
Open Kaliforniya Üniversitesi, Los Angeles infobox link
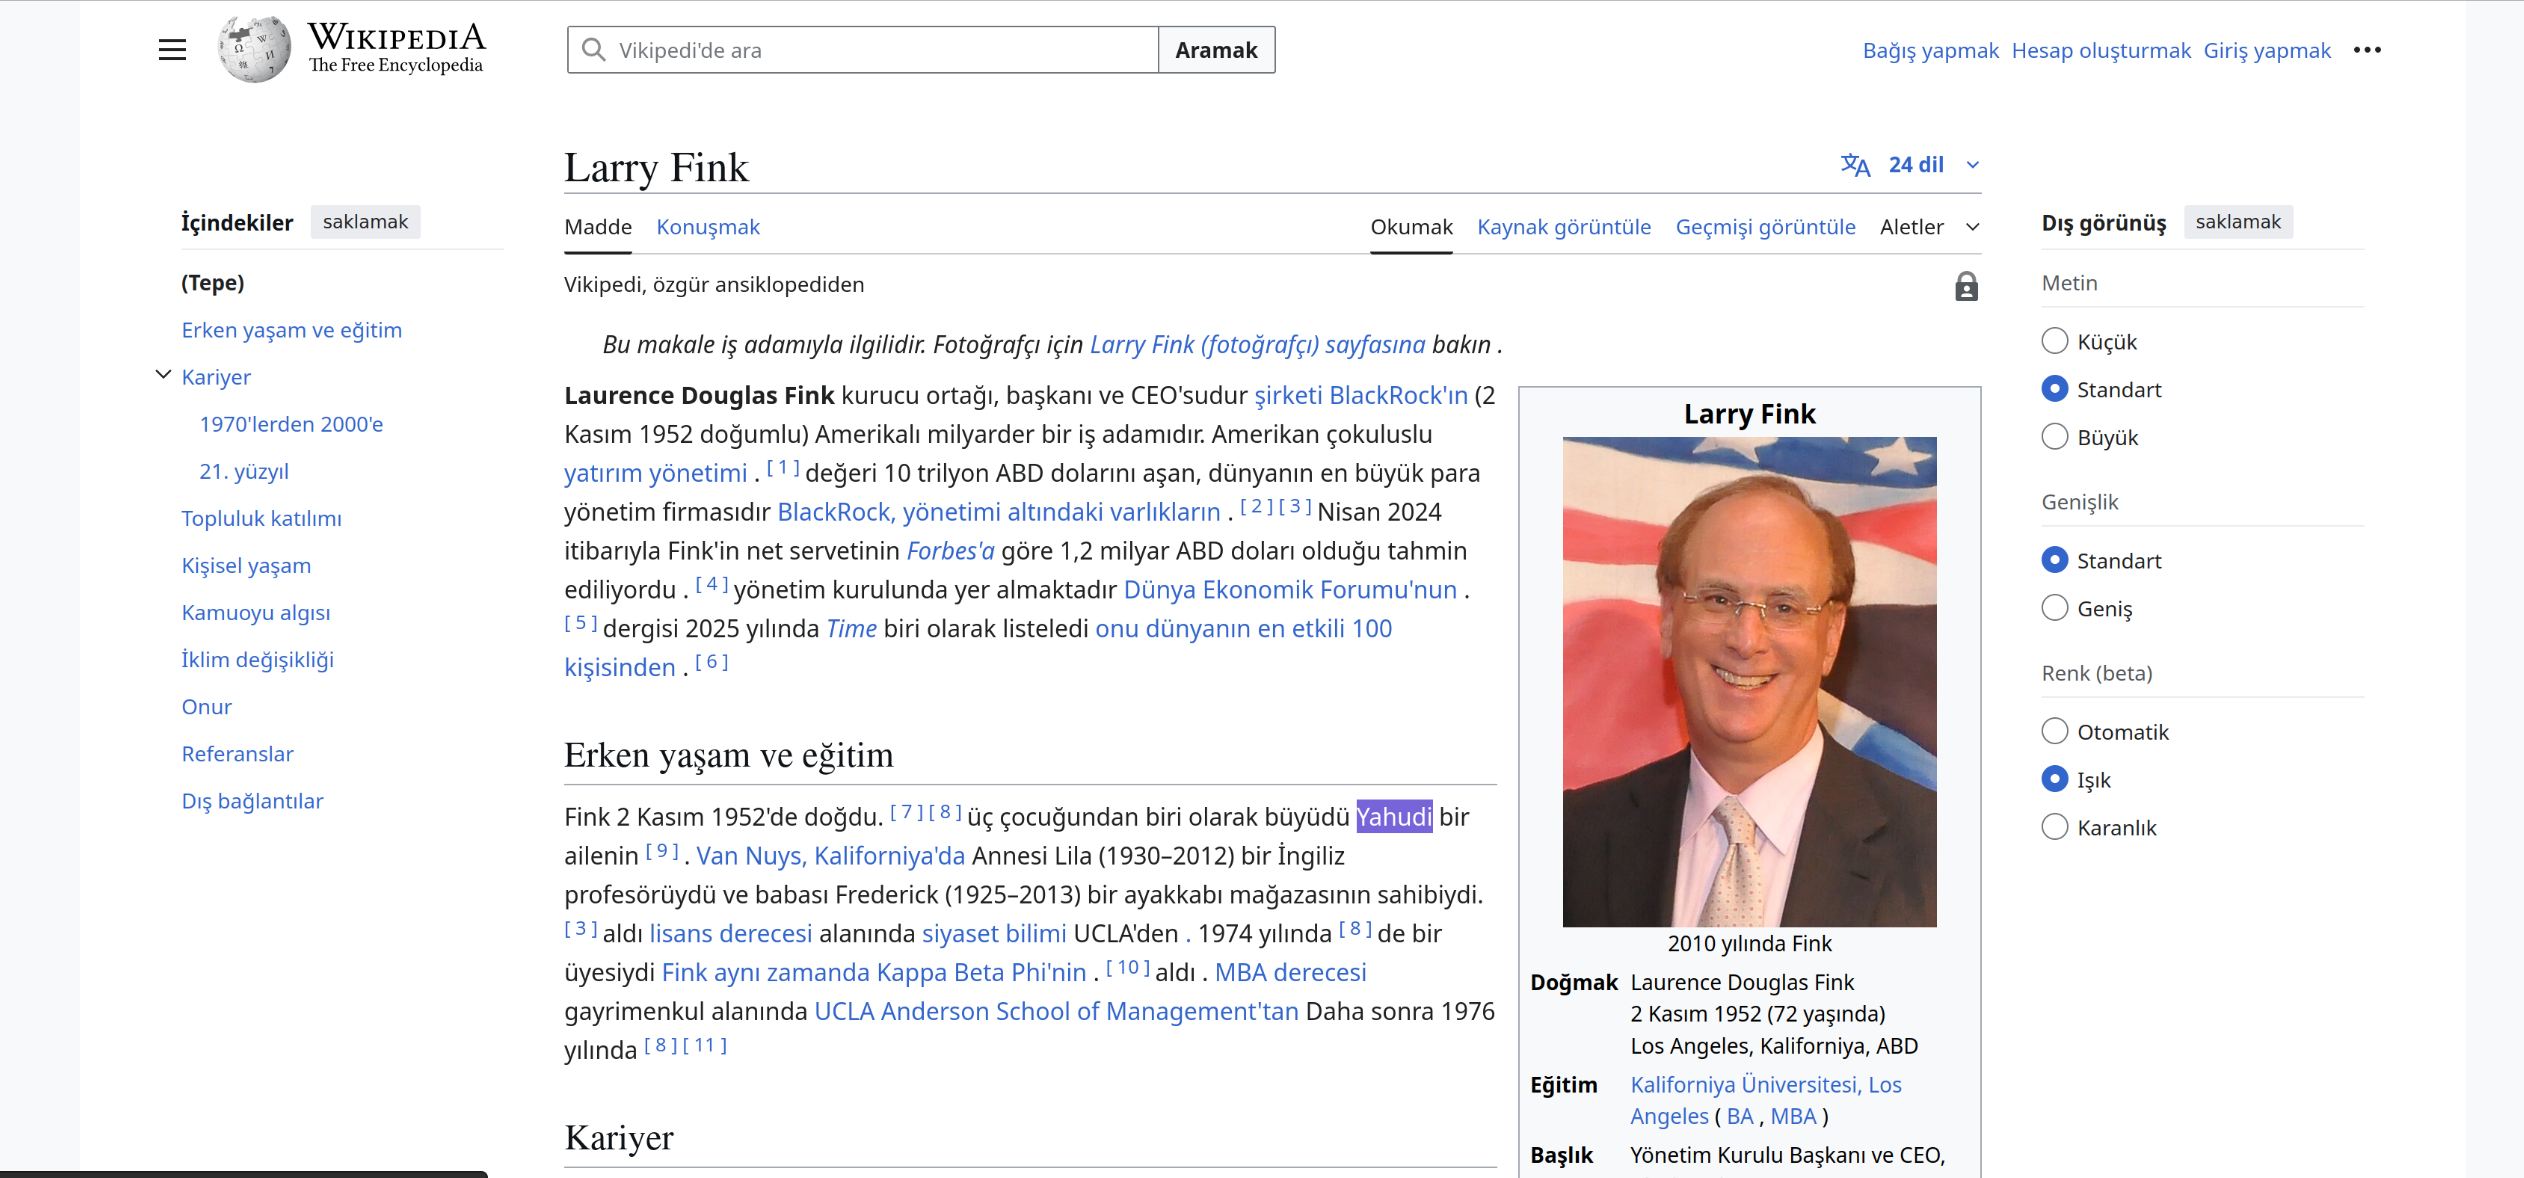pyautogui.click(x=1766, y=1100)
